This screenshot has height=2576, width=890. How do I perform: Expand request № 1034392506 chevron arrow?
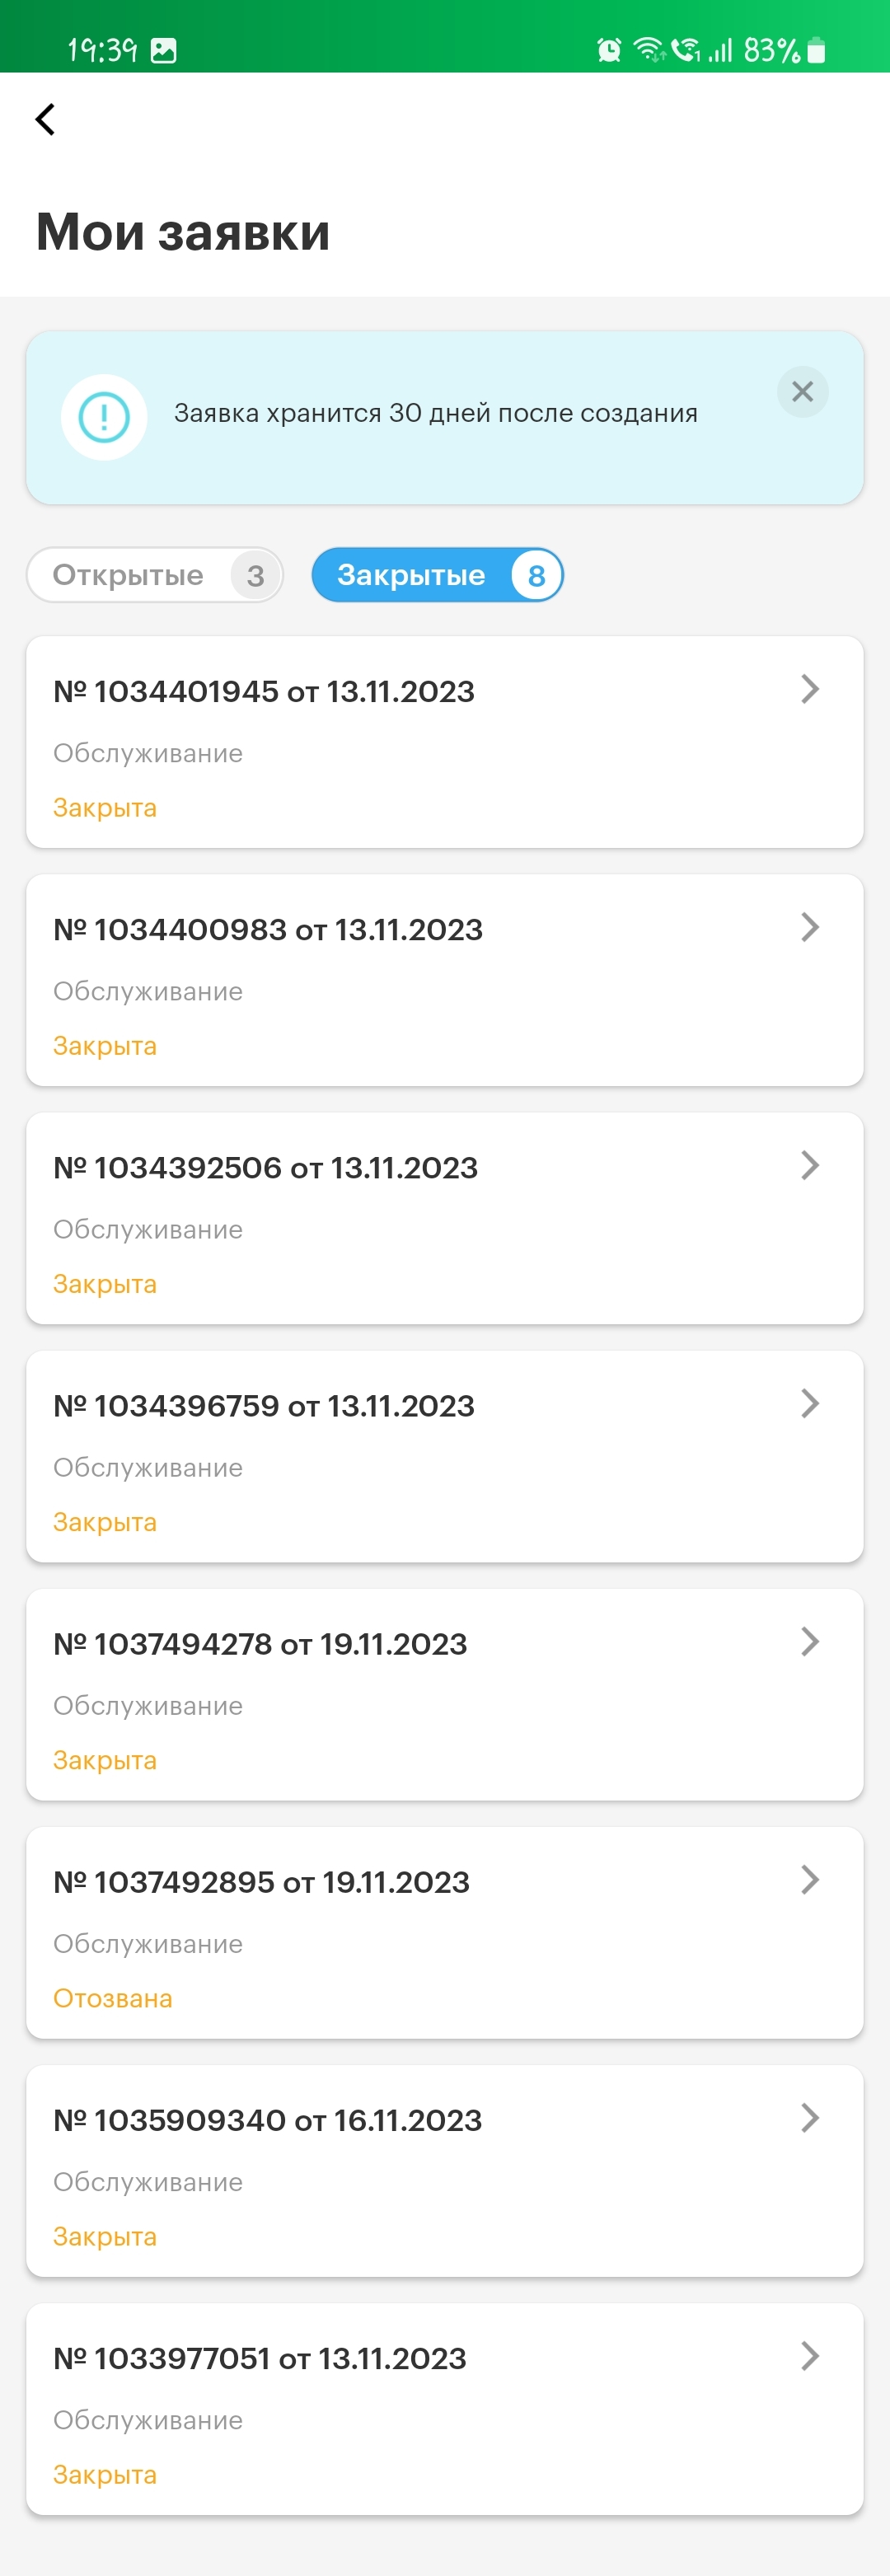[x=810, y=1165]
